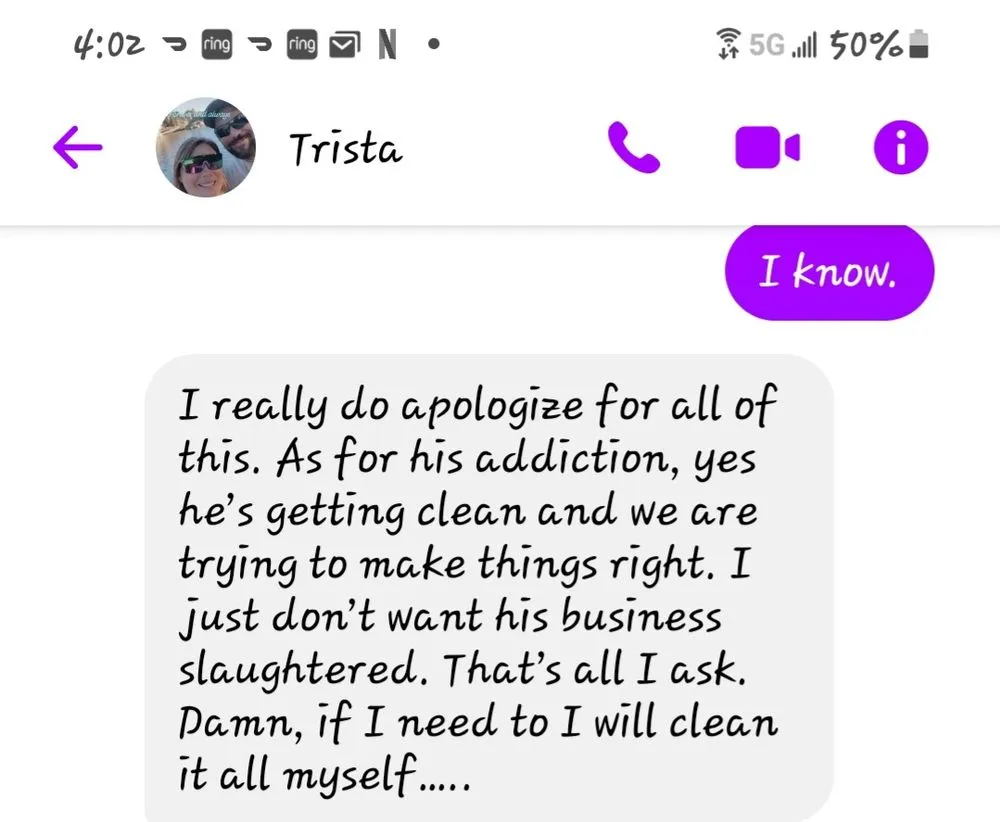1000x822 pixels.
Task: Open conversation info for Trista
Action: pyautogui.click(x=901, y=147)
